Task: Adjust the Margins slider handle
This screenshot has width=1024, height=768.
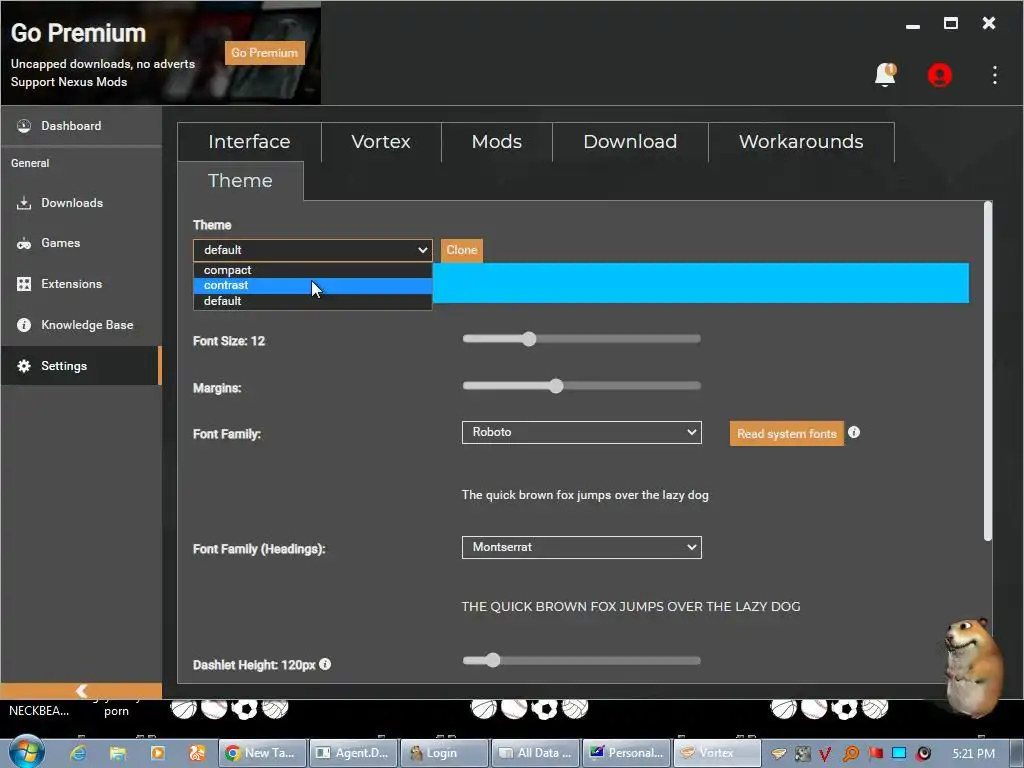Action: tap(556, 386)
